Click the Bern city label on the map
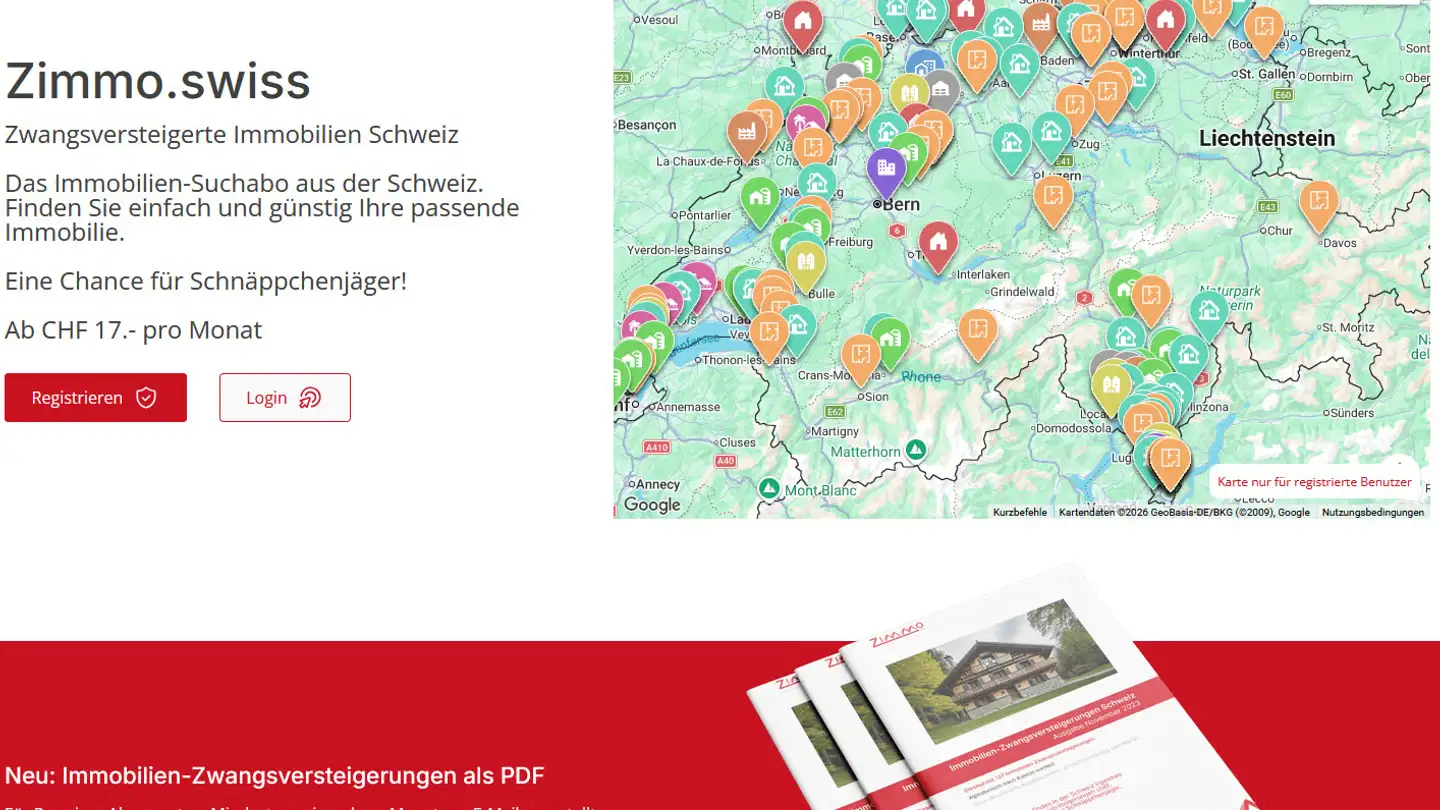The width and height of the screenshot is (1440, 810). coord(899,204)
